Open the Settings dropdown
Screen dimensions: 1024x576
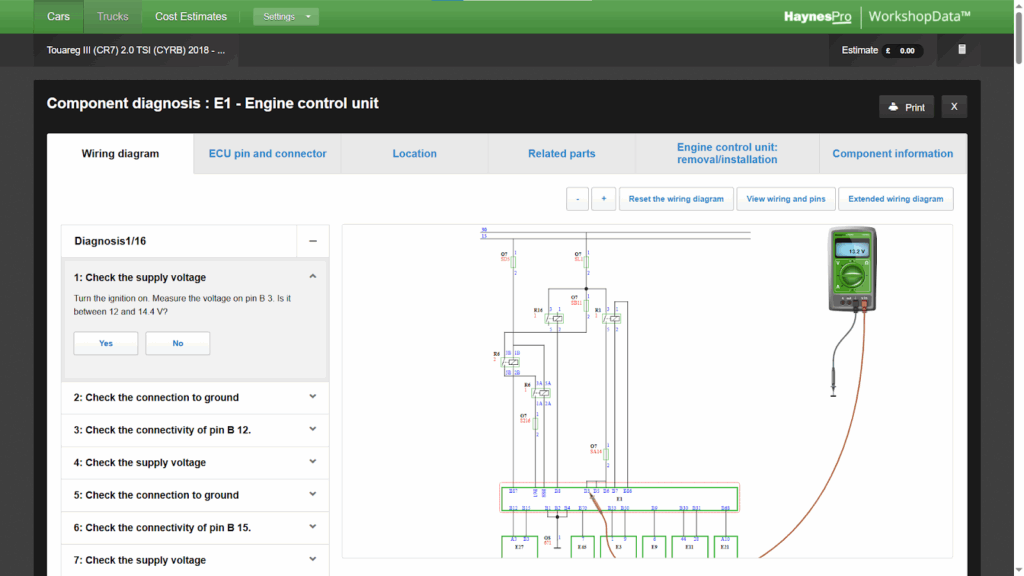coord(286,16)
